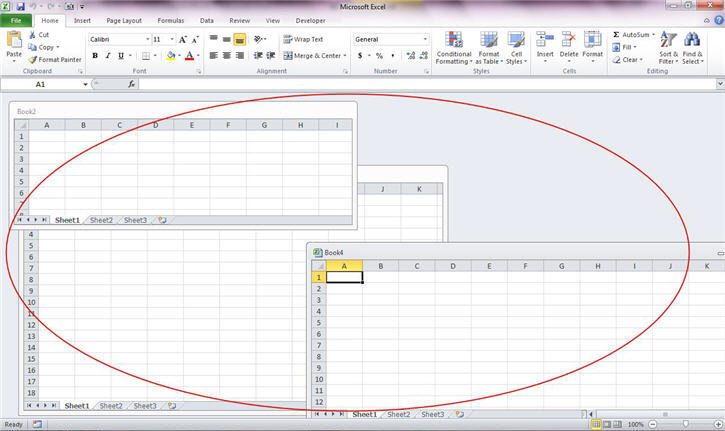Click the Decrease Indent icon
725x431 pixels.
[x=258, y=55]
